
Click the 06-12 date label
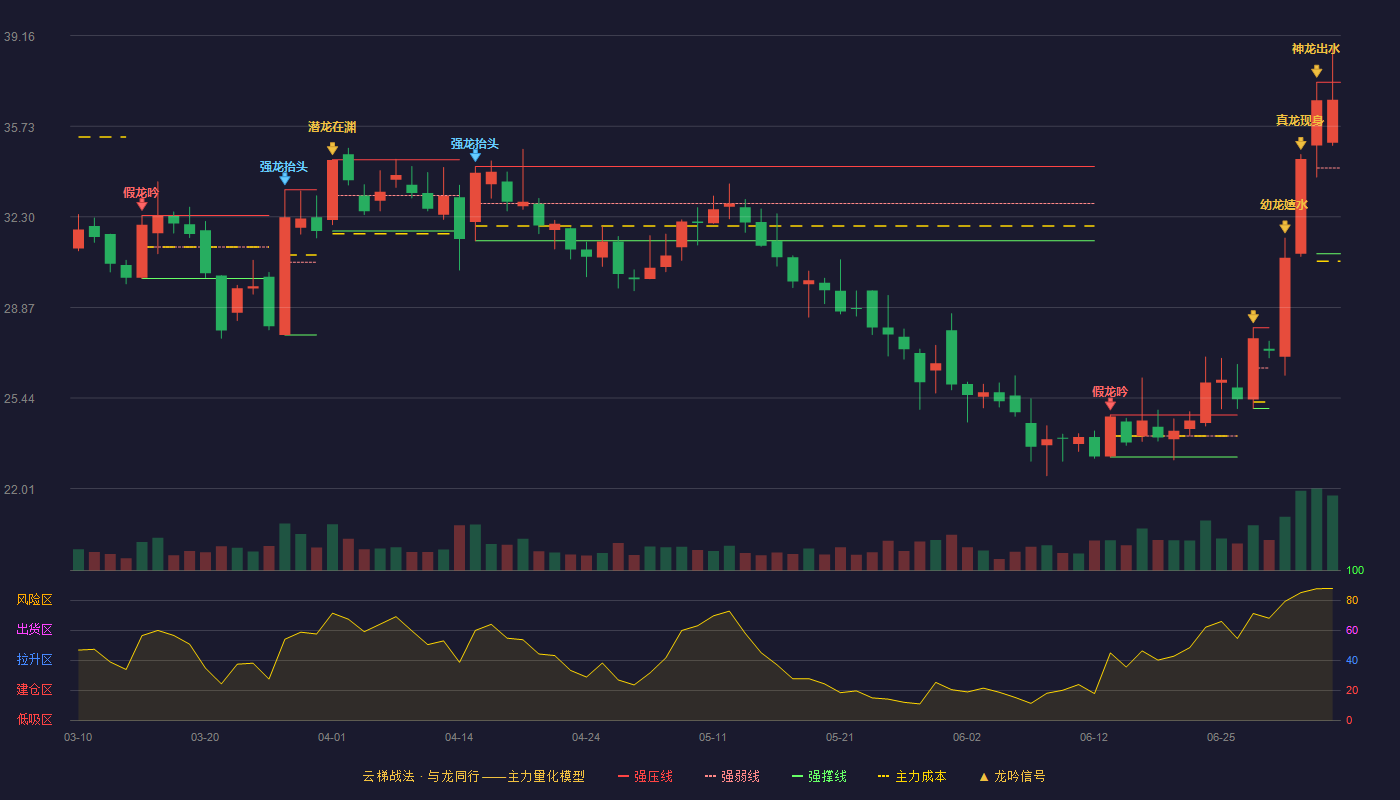[x=1094, y=737]
